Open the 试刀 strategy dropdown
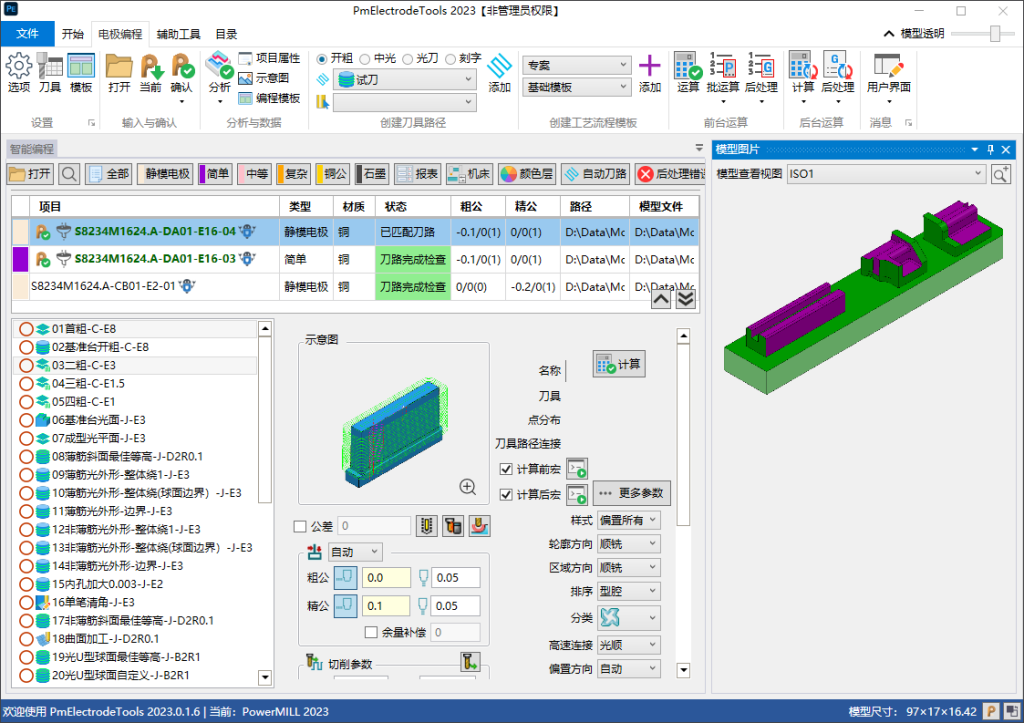 (x=405, y=80)
